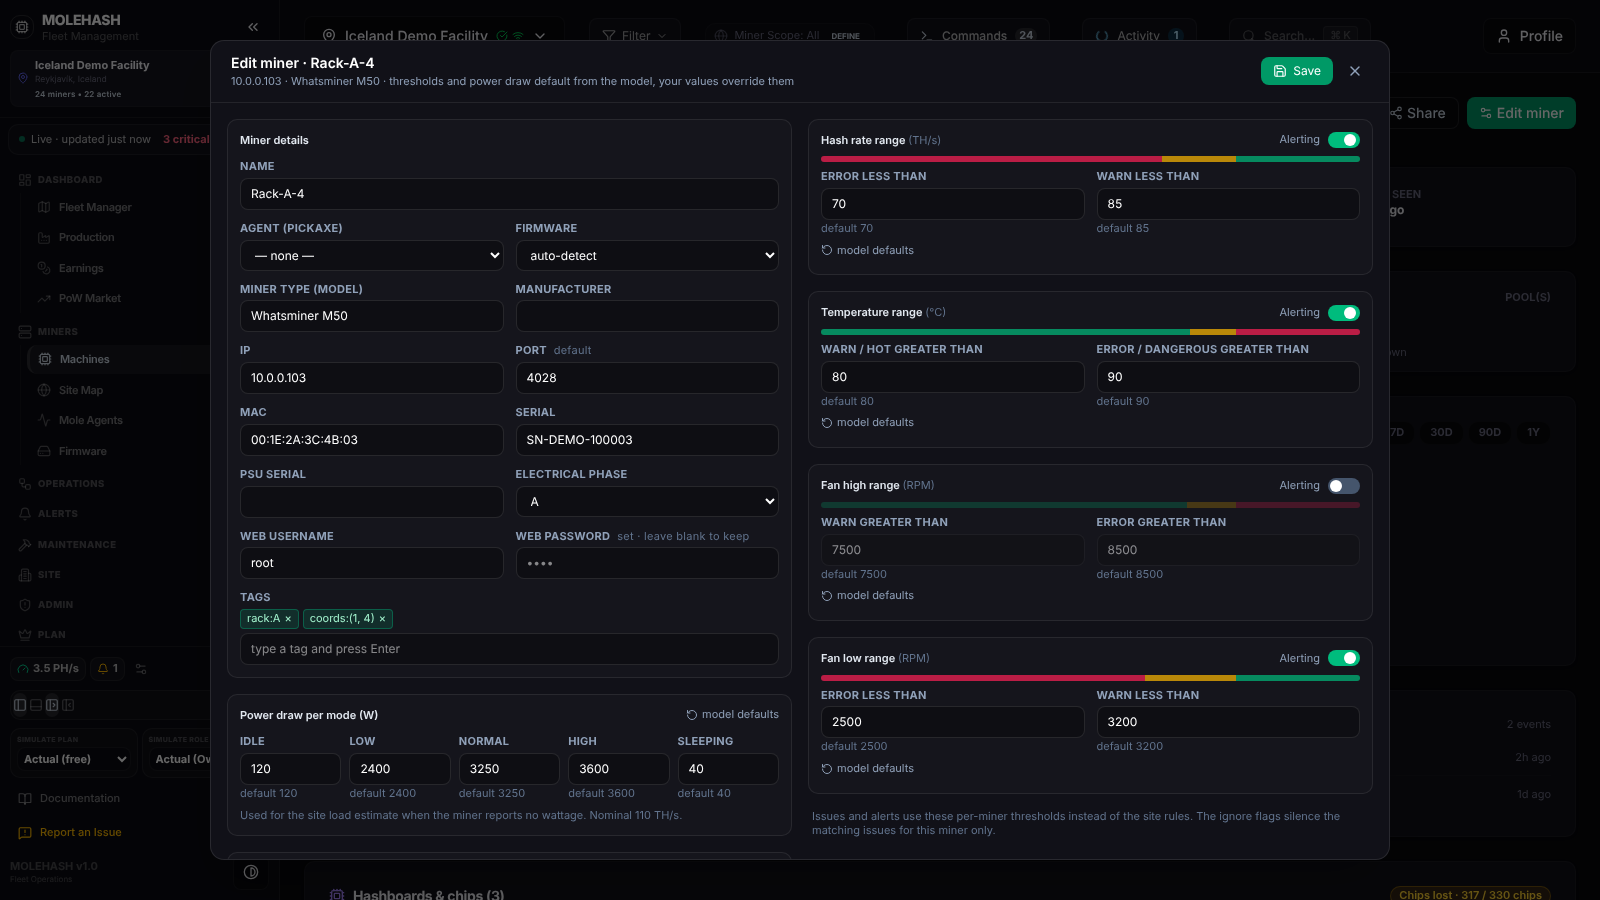Open the Profile button
The height and width of the screenshot is (900, 1600).
coord(1529,36)
